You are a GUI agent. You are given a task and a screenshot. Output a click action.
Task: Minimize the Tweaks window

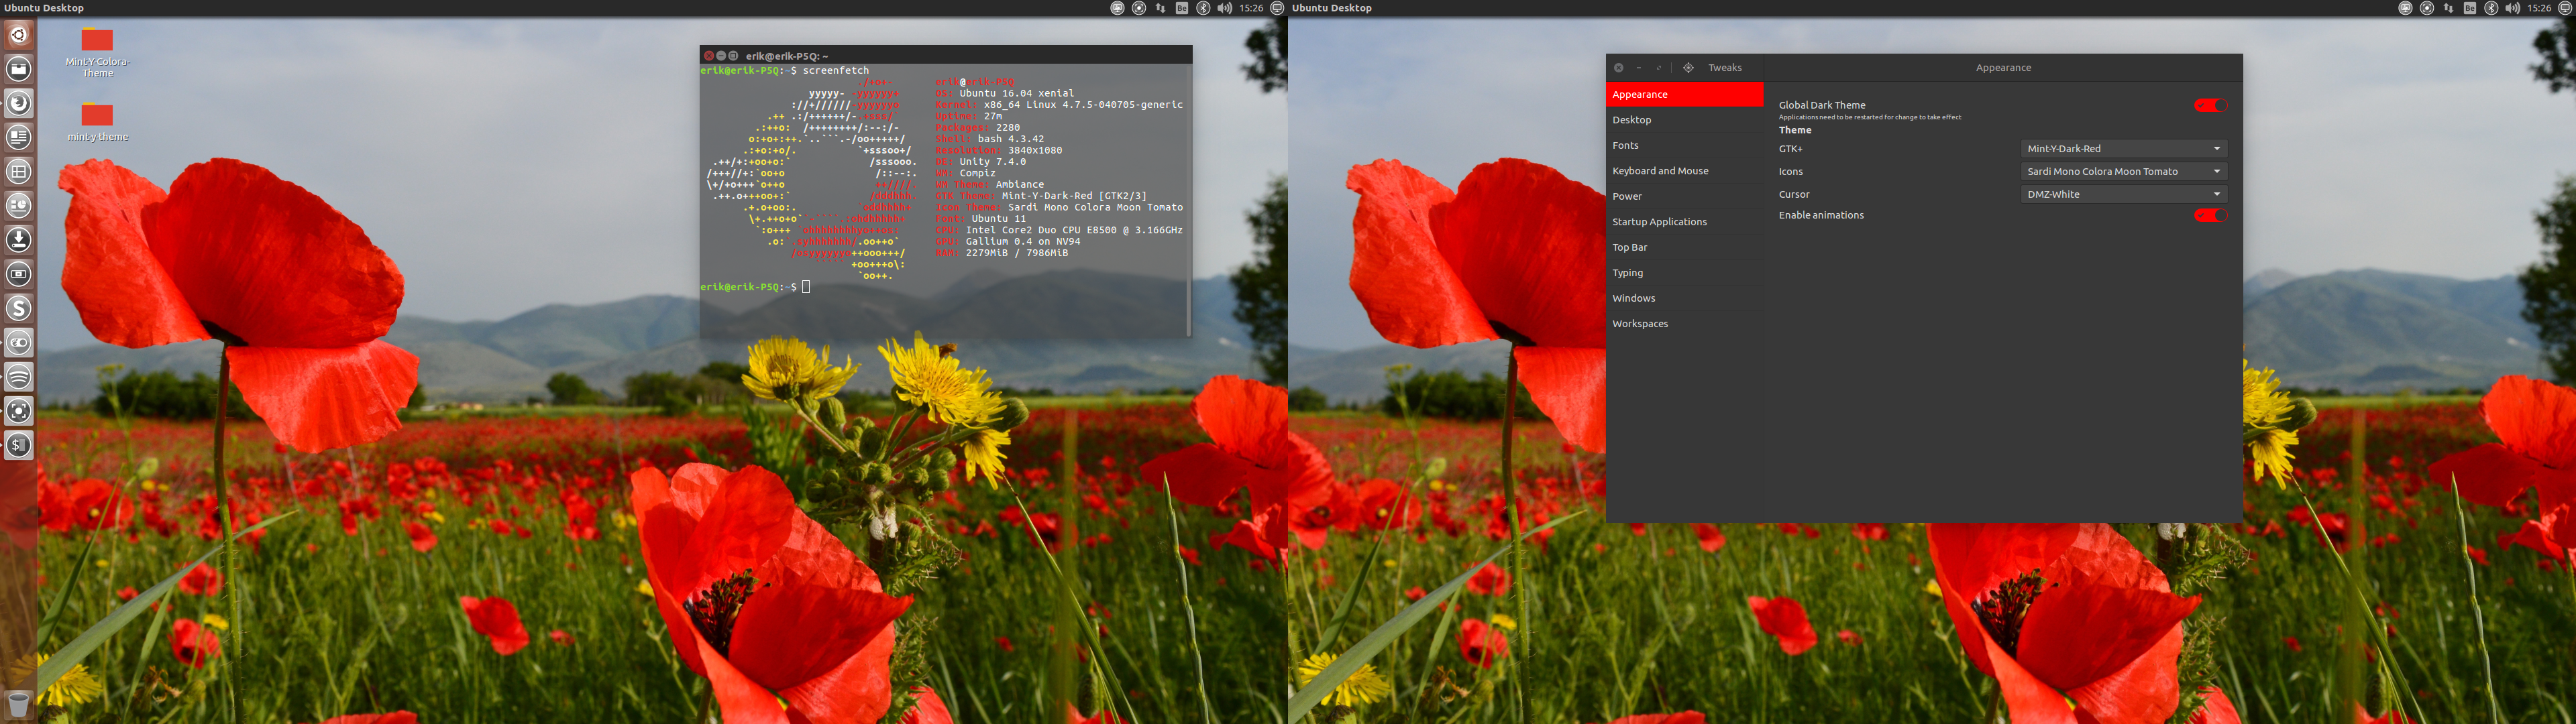point(1639,68)
